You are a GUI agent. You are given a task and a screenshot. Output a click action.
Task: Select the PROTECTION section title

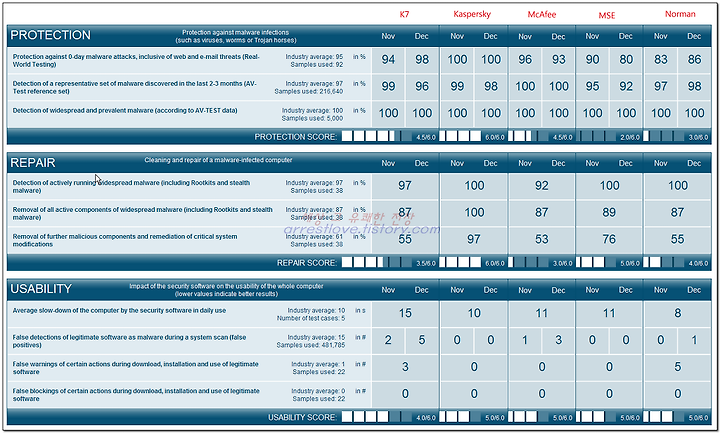coord(51,35)
